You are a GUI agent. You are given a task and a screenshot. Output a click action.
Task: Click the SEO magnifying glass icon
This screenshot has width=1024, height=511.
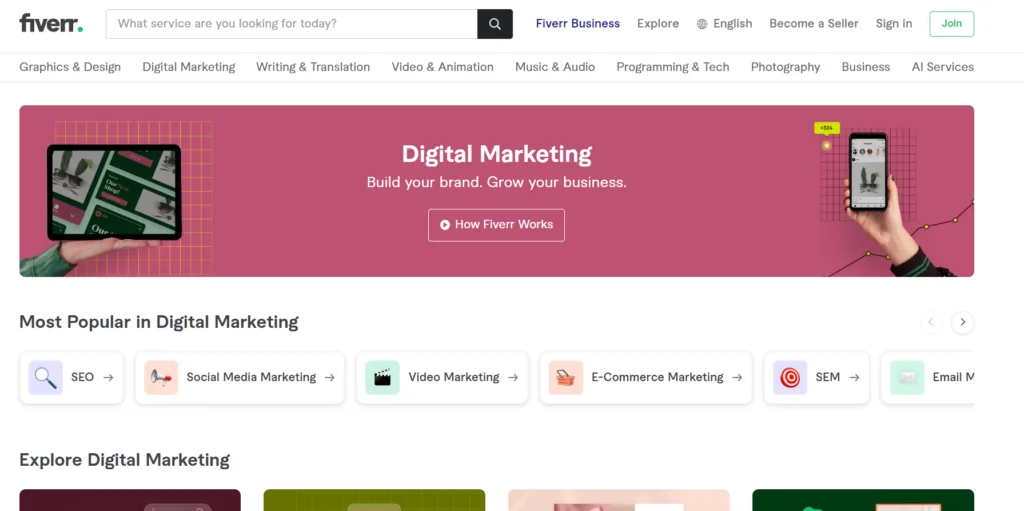tap(46, 377)
